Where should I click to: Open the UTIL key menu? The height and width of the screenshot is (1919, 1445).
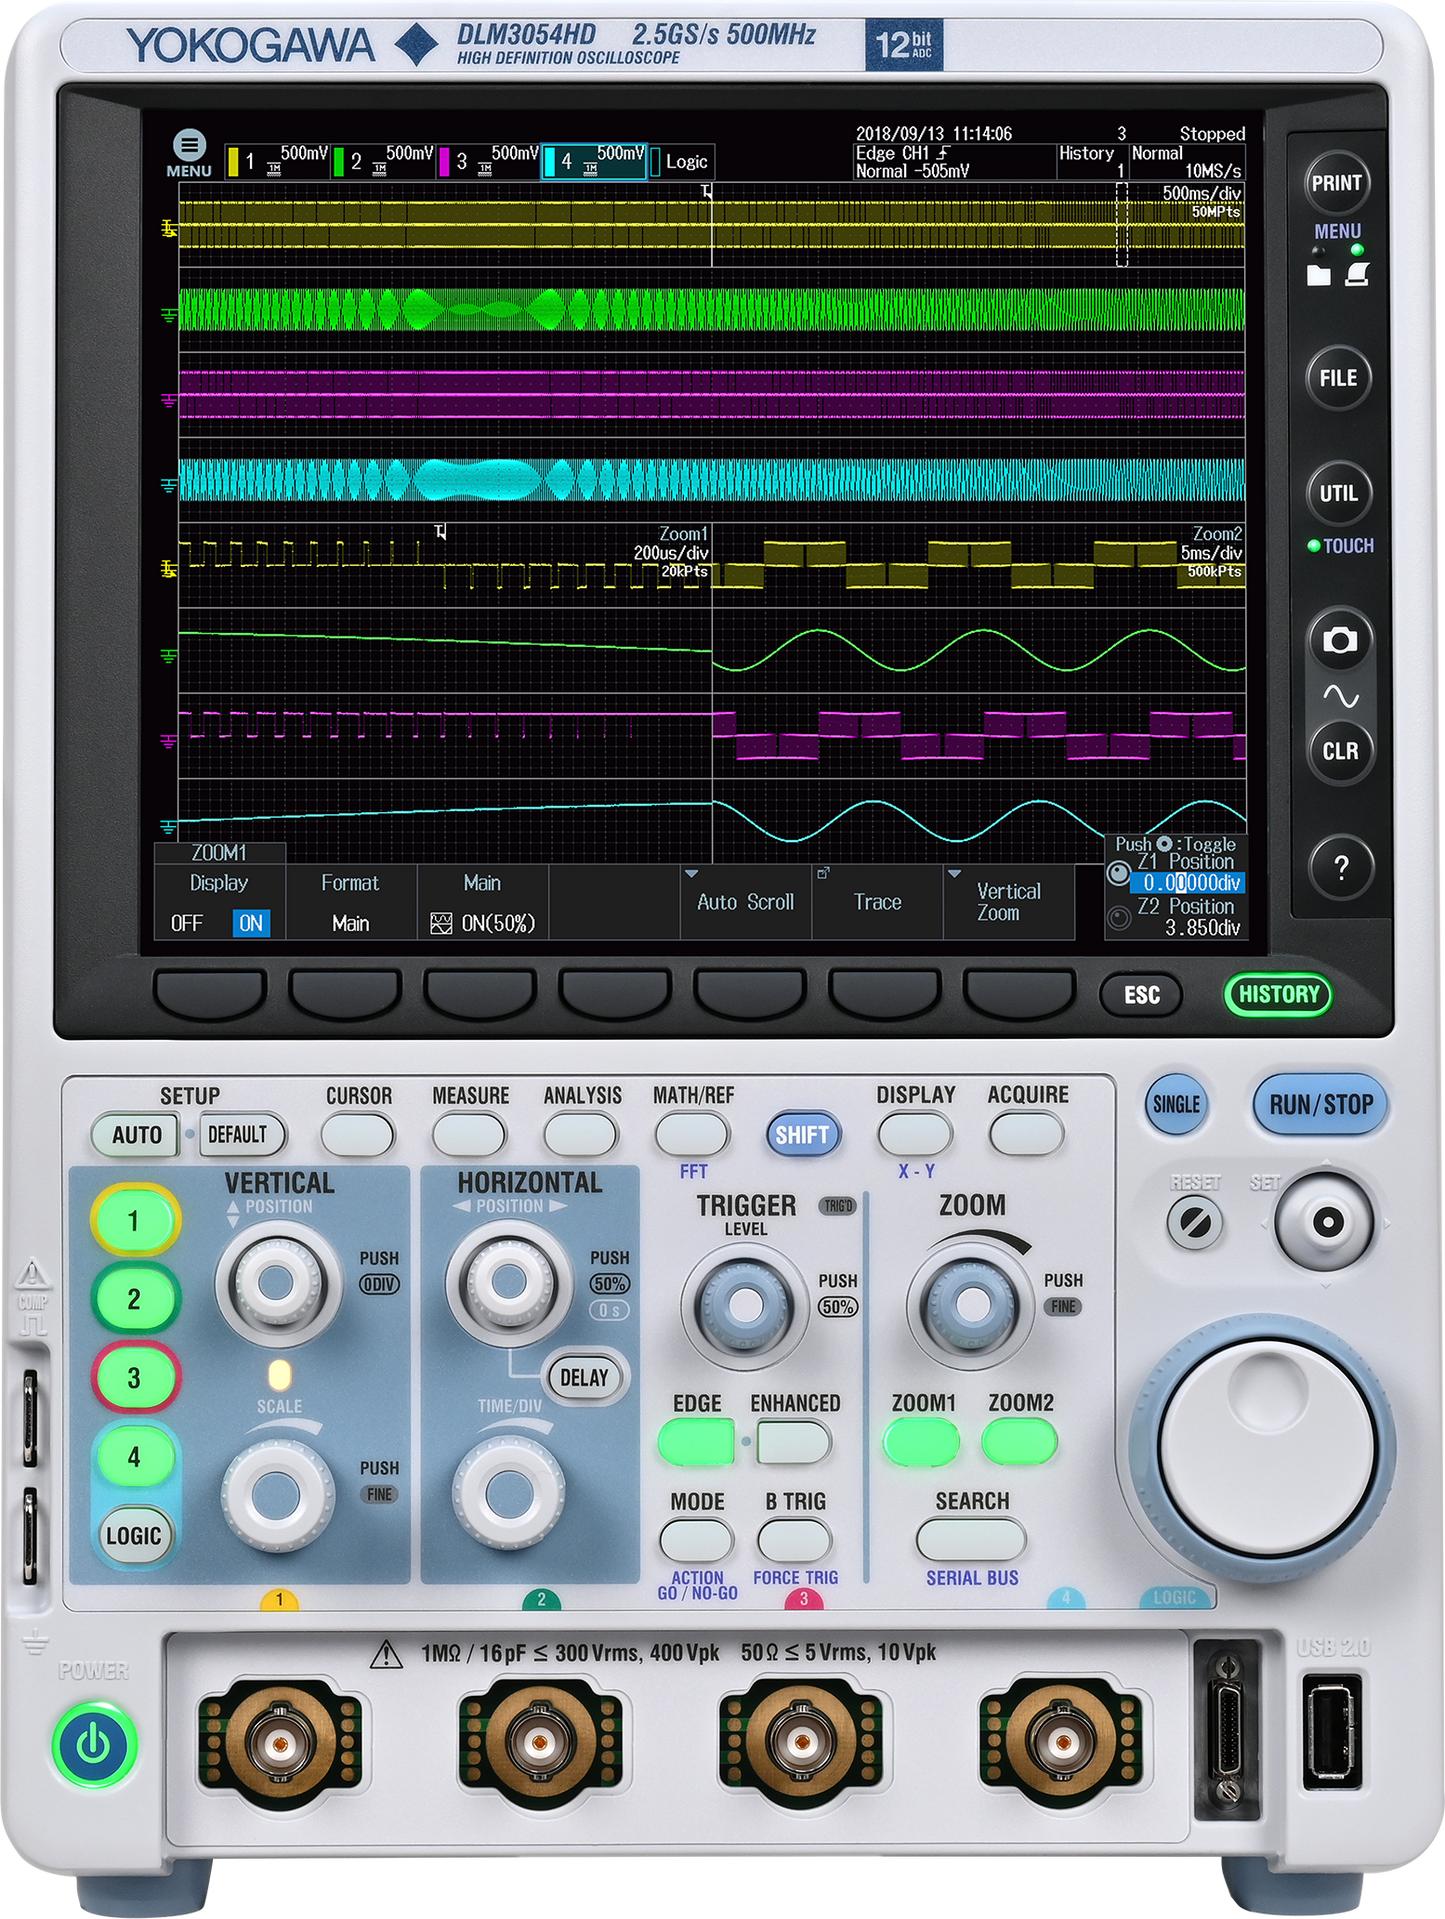(1338, 493)
